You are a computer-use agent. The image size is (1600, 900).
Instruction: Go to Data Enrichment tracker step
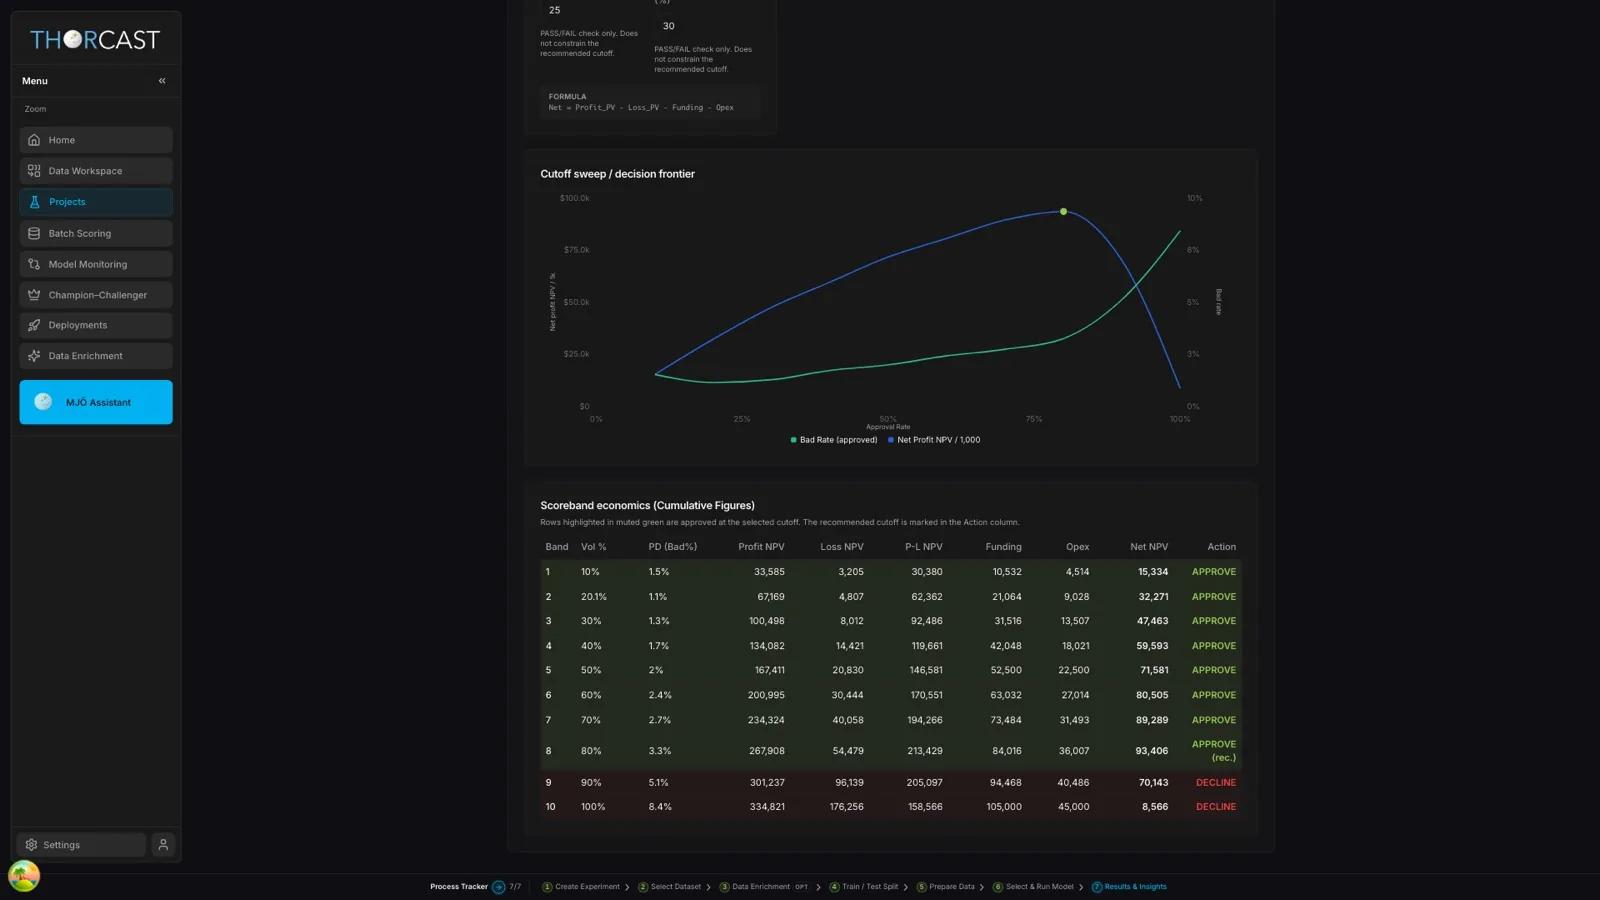pos(764,887)
